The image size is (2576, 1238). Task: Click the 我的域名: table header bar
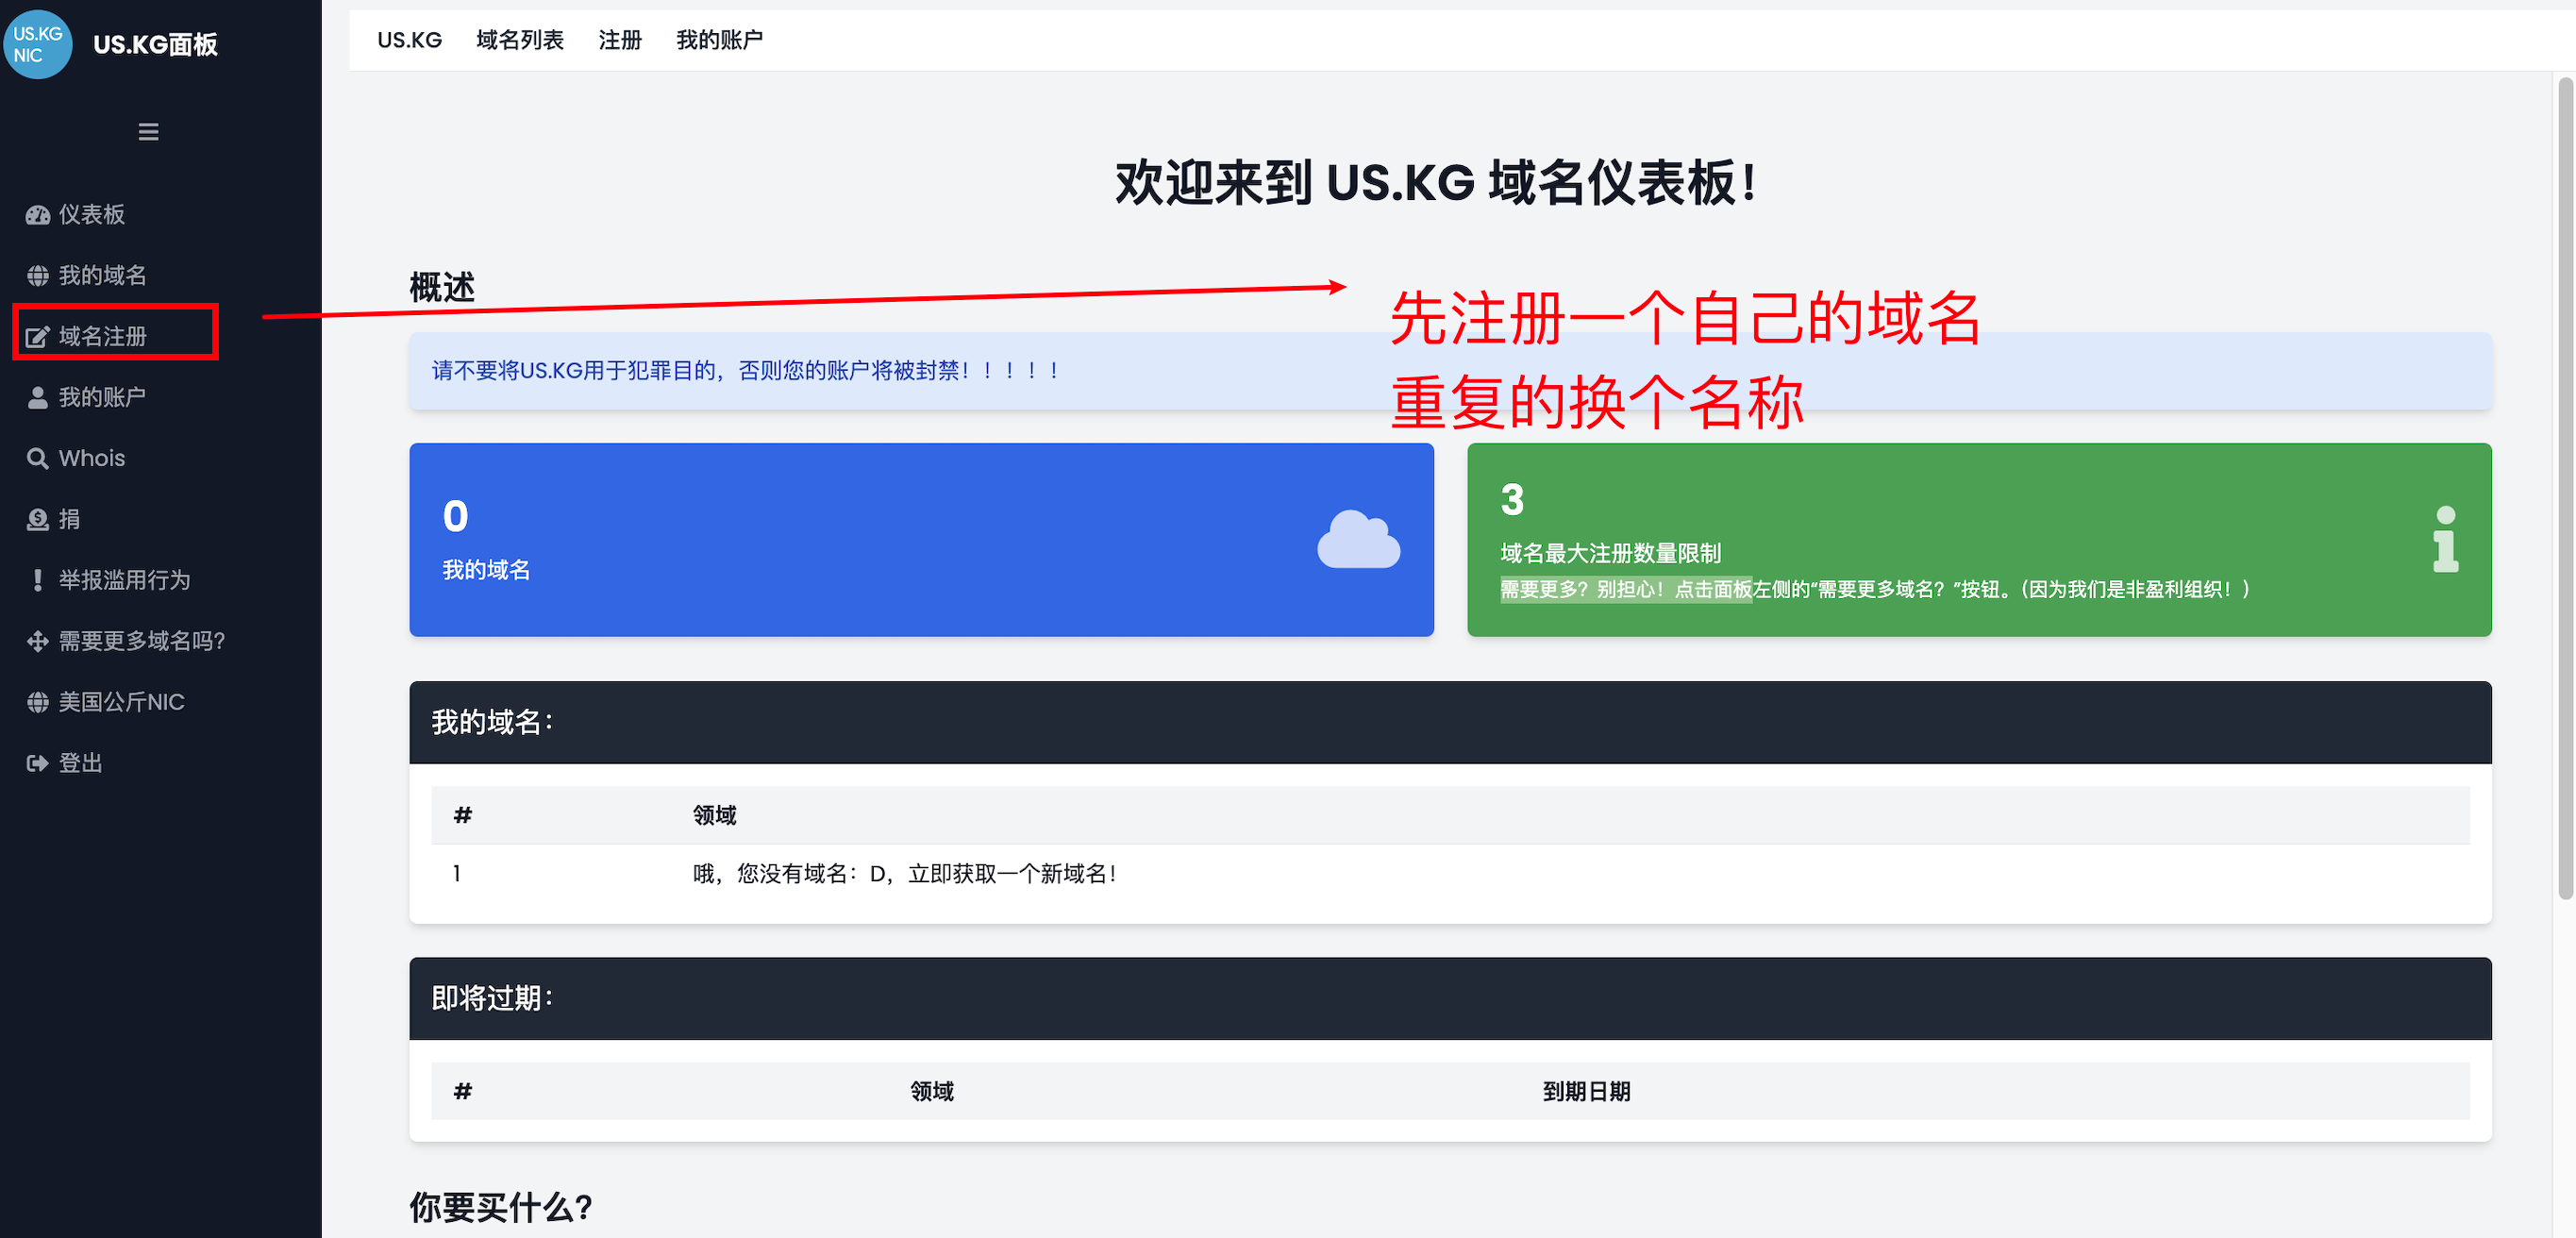[x=1450, y=723]
